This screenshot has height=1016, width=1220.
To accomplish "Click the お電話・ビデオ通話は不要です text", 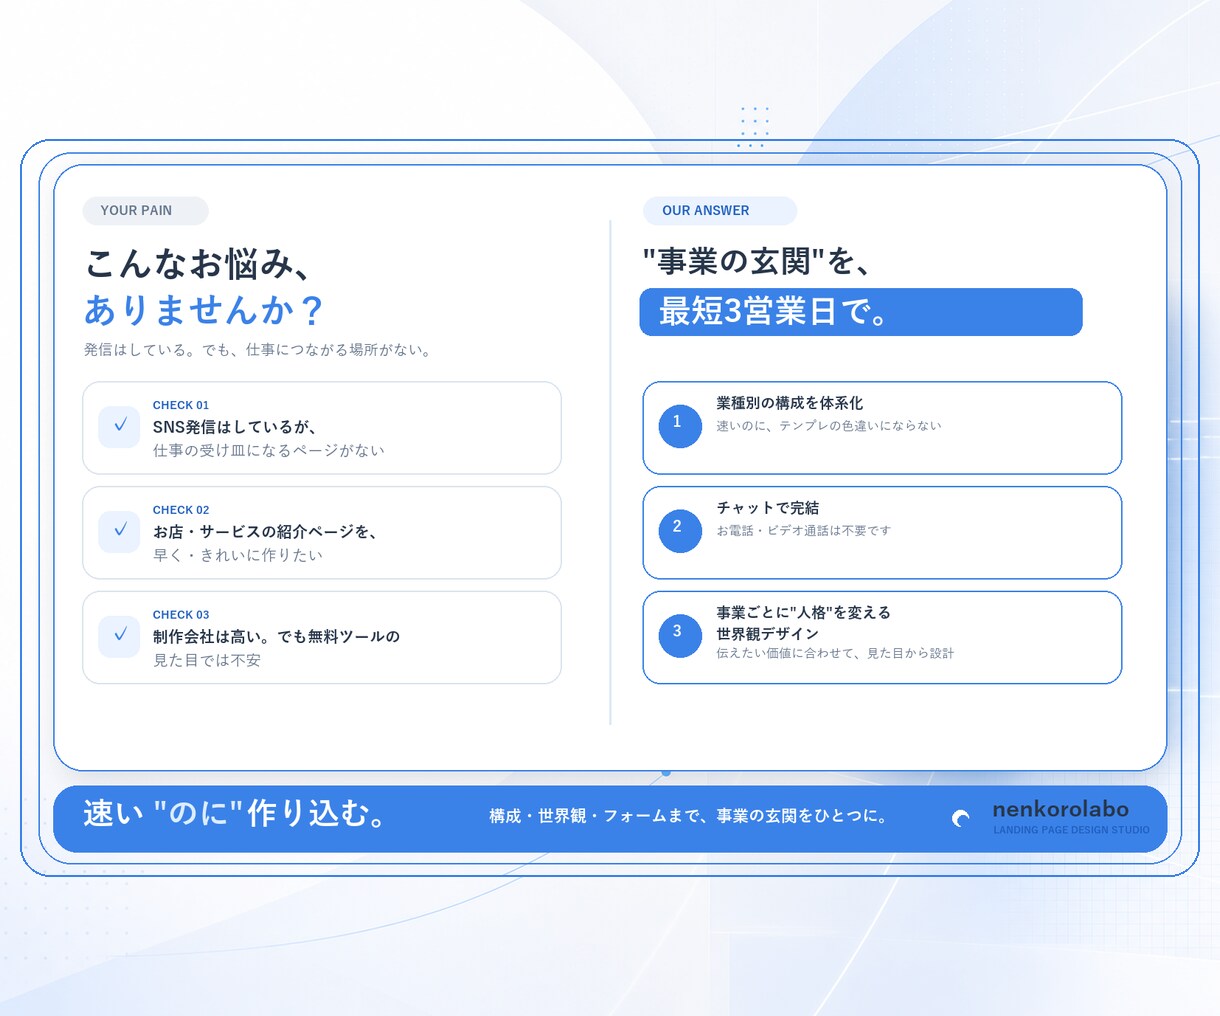I will coord(803,531).
